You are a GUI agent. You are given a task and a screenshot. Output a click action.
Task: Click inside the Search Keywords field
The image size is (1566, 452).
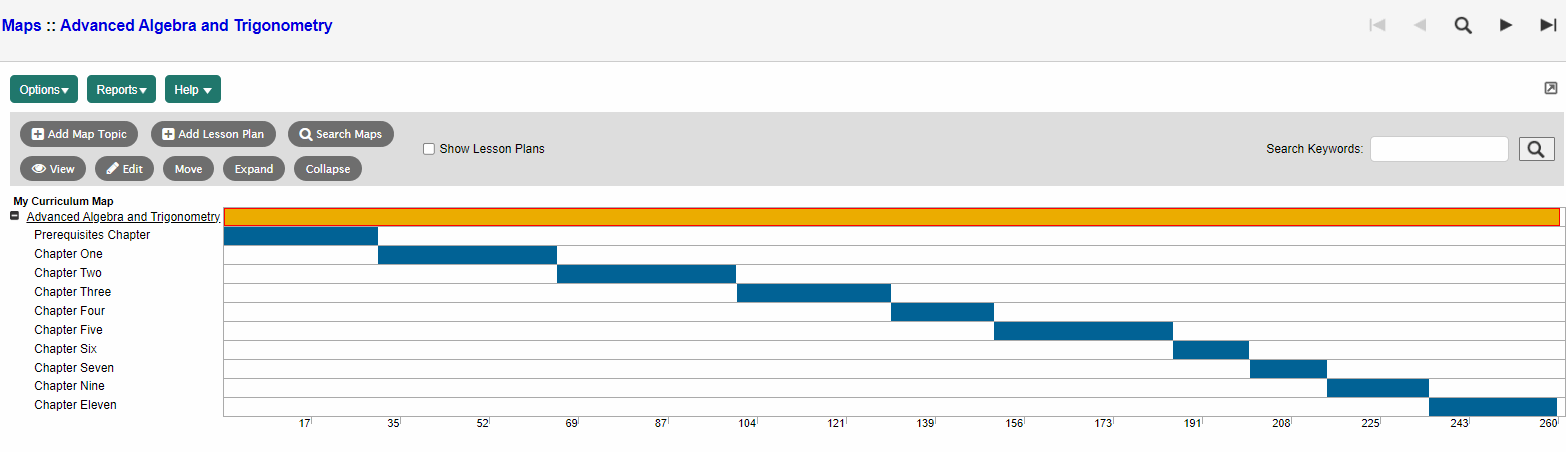pos(1438,149)
